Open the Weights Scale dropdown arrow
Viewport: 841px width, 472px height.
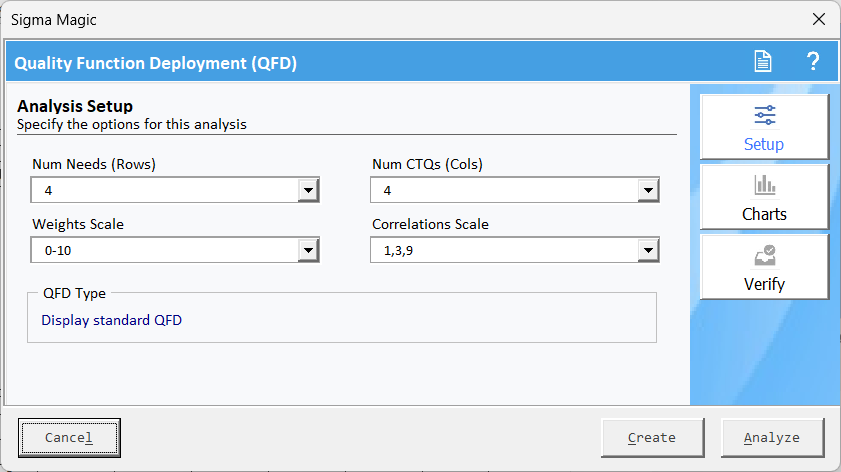(309, 250)
